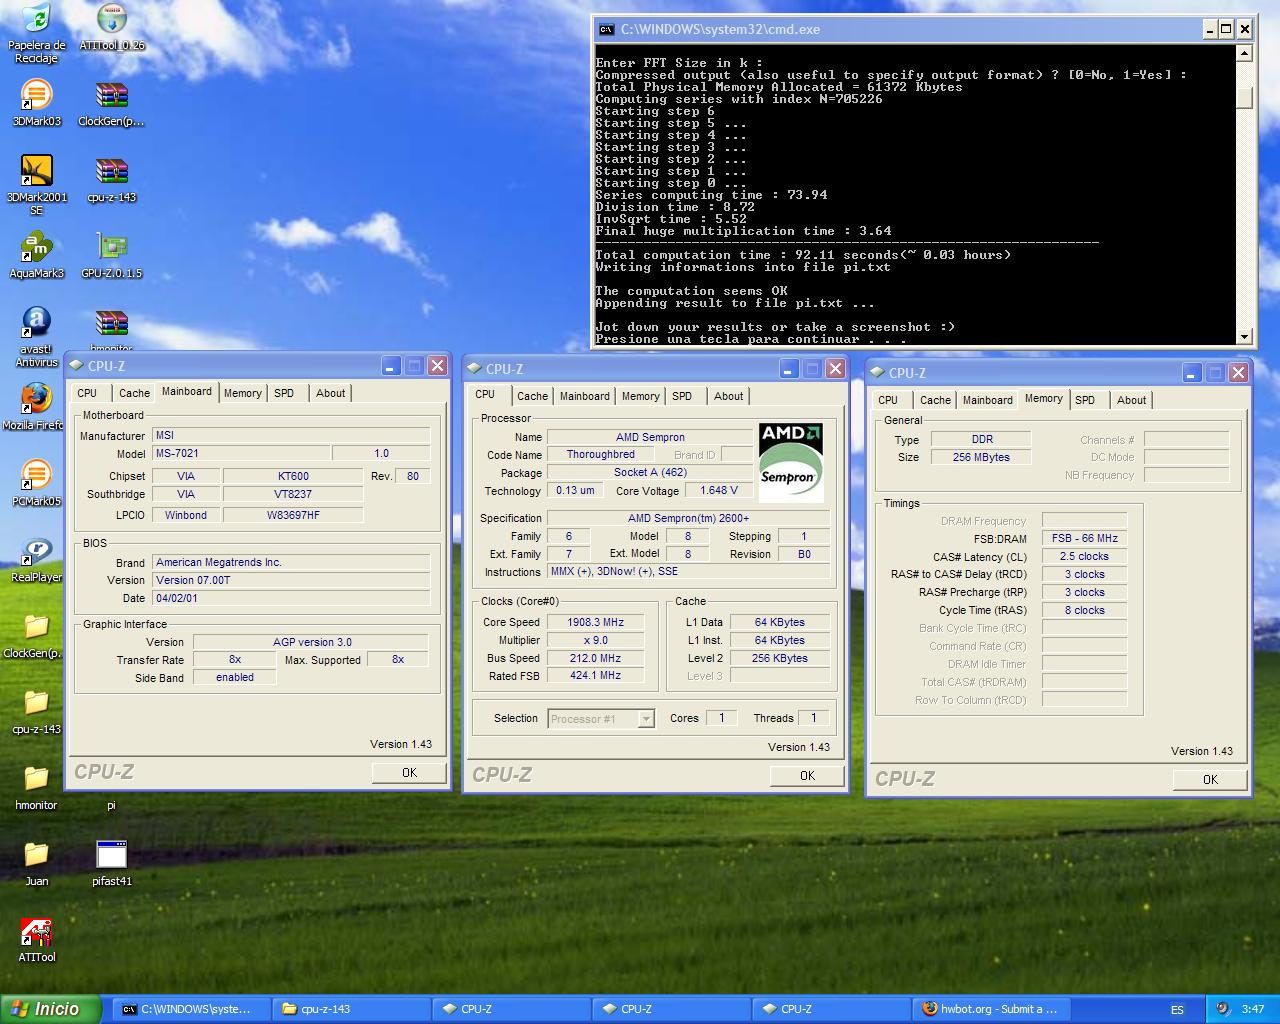The image size is (1280, 1024).
Task: Open the hmonitor folder
Action: point(36,787)
